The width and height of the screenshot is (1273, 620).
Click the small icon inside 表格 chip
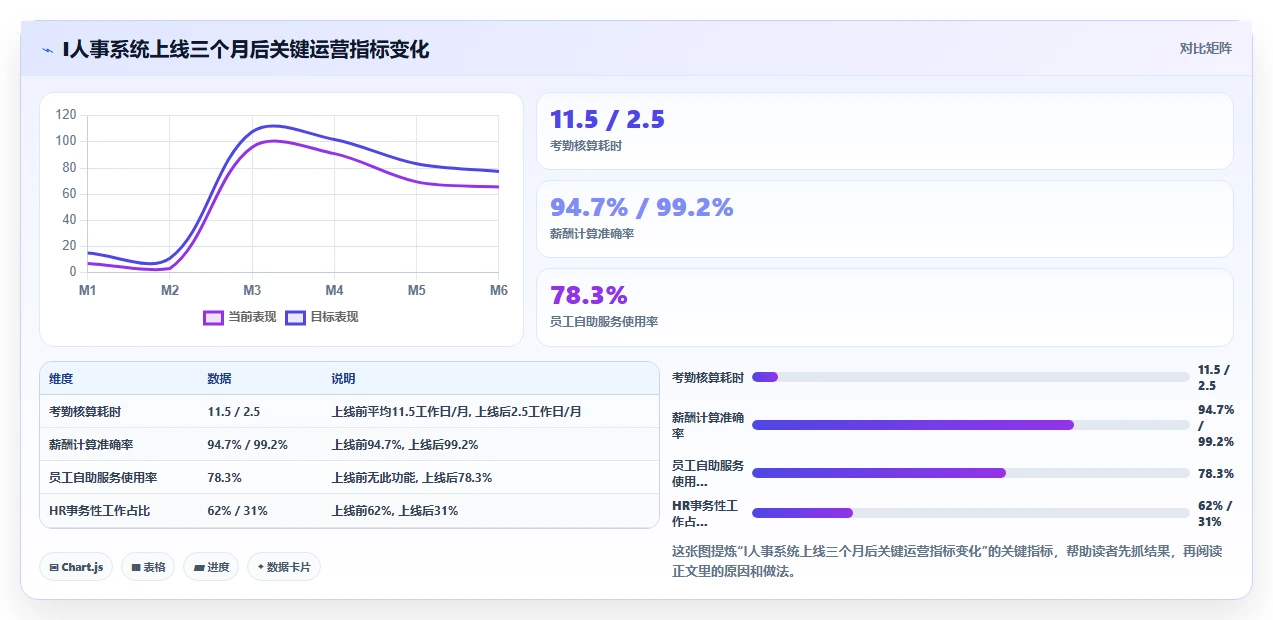coord(136,567)
